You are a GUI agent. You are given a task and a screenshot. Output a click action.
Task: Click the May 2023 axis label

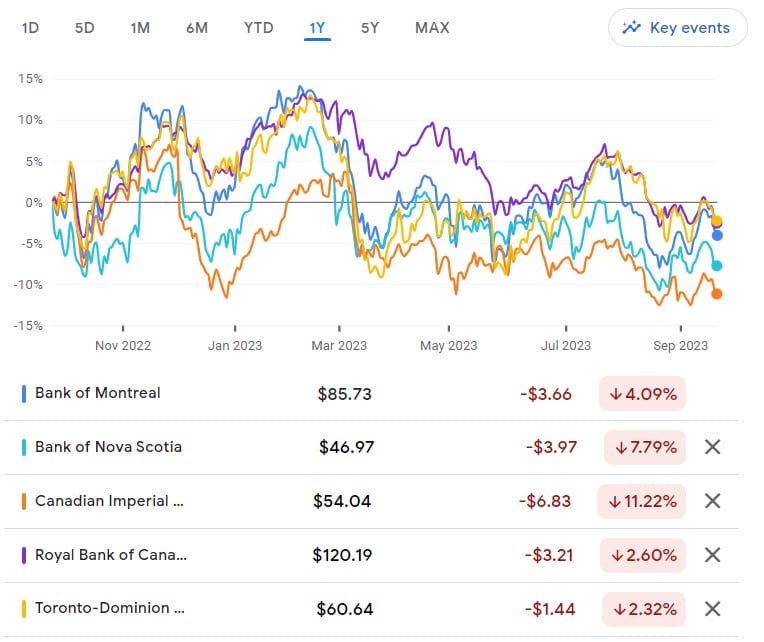(449, 345)
